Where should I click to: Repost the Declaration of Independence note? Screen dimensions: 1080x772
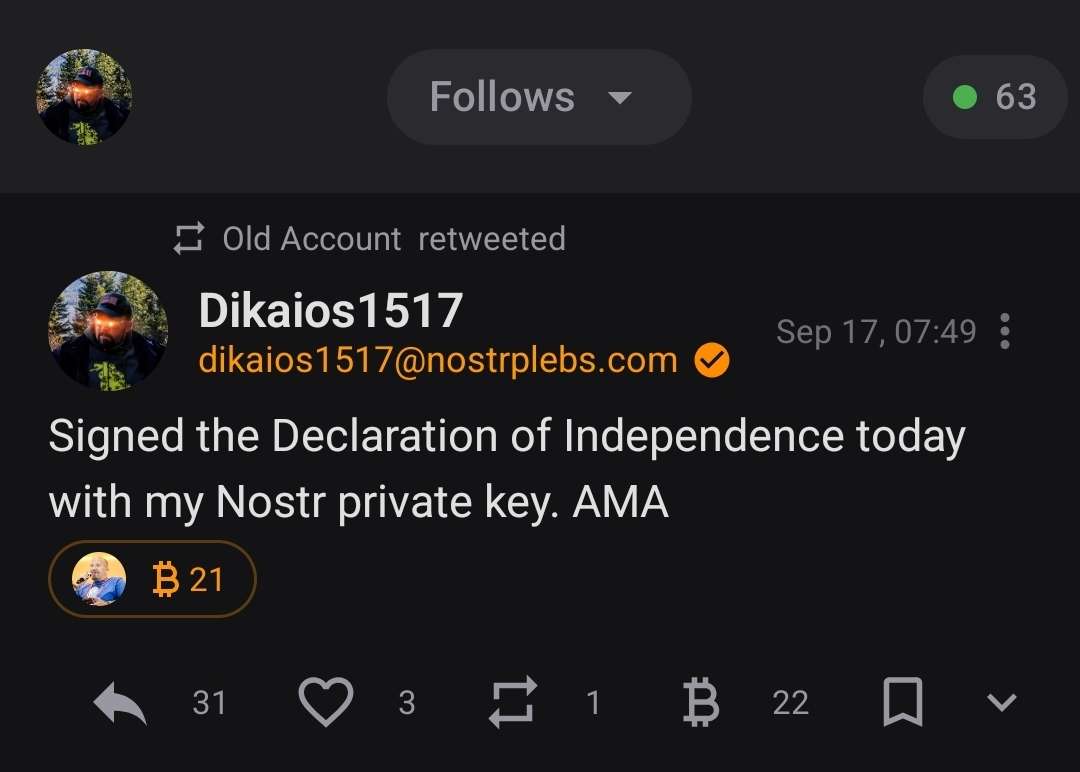click(x=513, y=702)
